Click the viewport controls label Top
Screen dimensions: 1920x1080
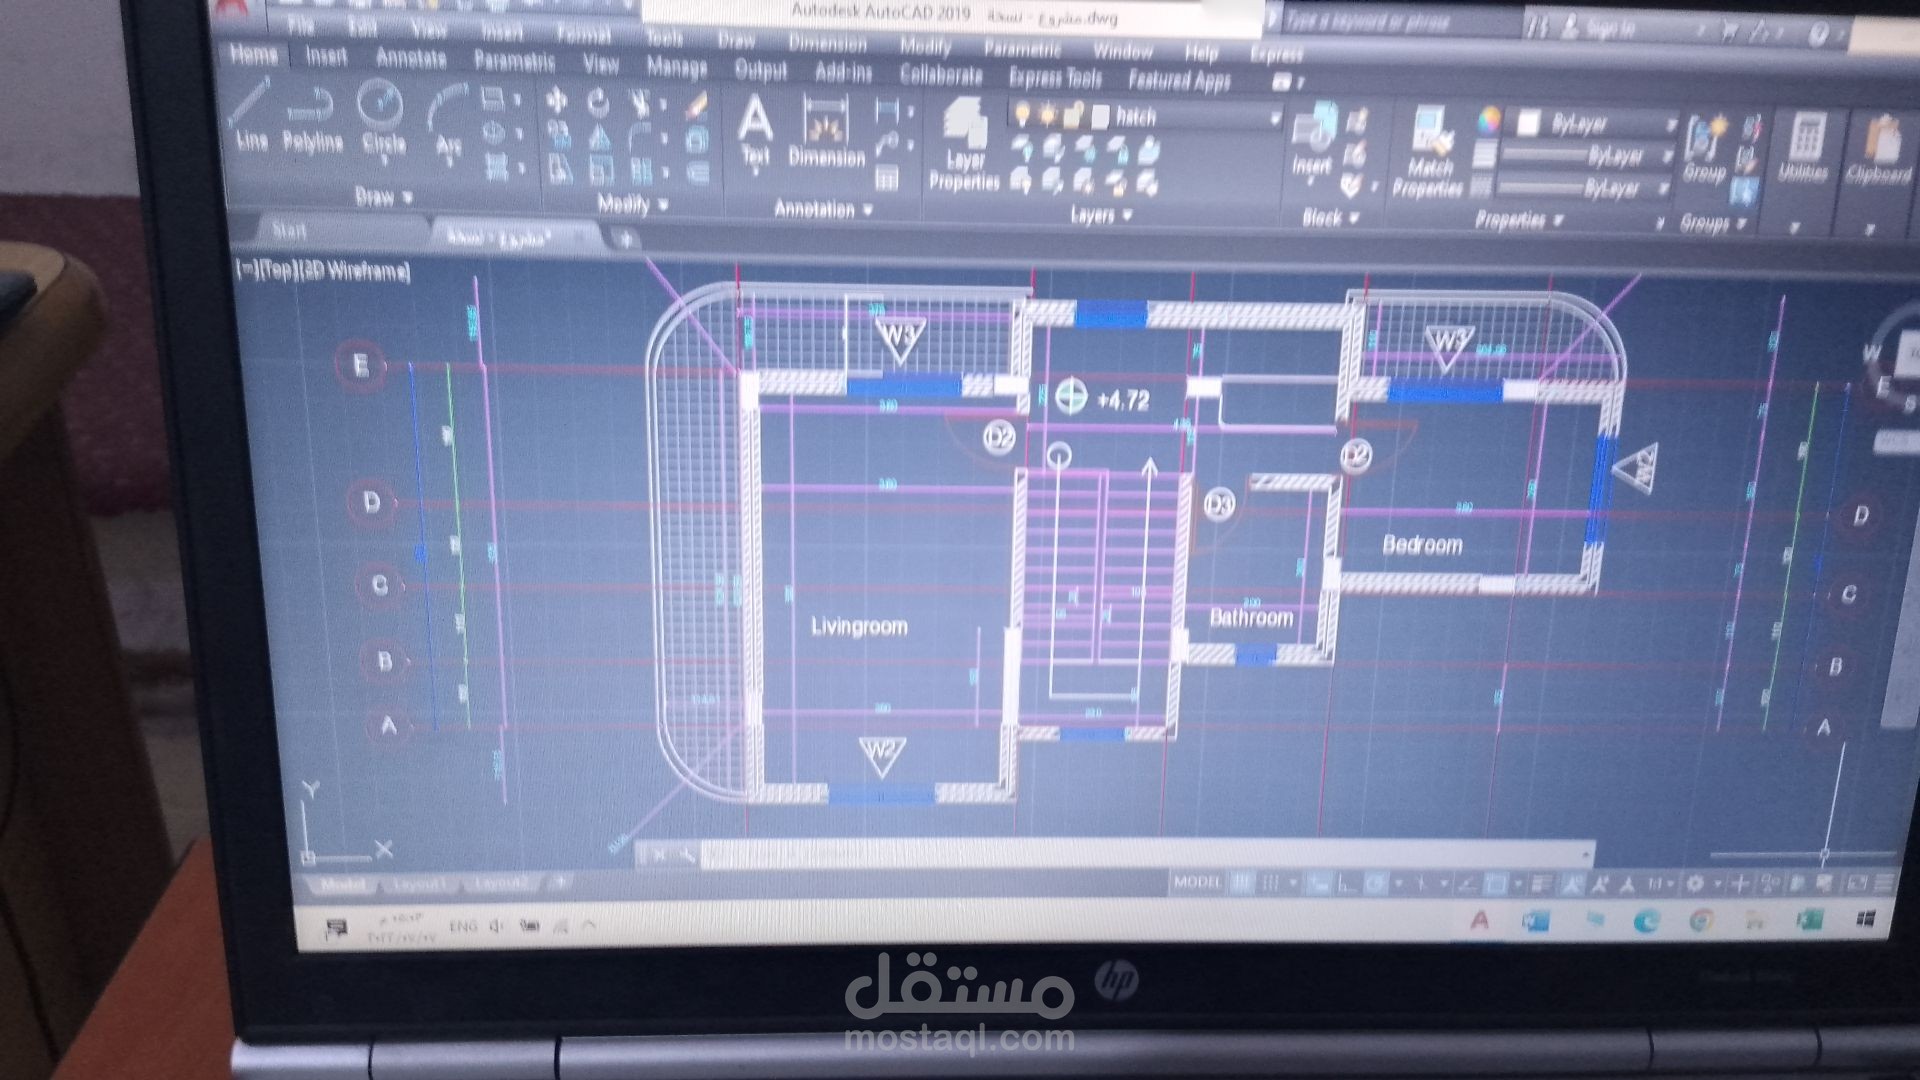[x=277, y=269]
